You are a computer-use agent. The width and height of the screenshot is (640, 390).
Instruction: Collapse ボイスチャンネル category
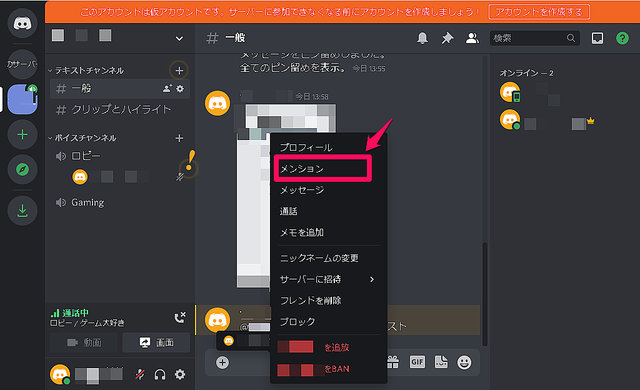pos(82,138)
